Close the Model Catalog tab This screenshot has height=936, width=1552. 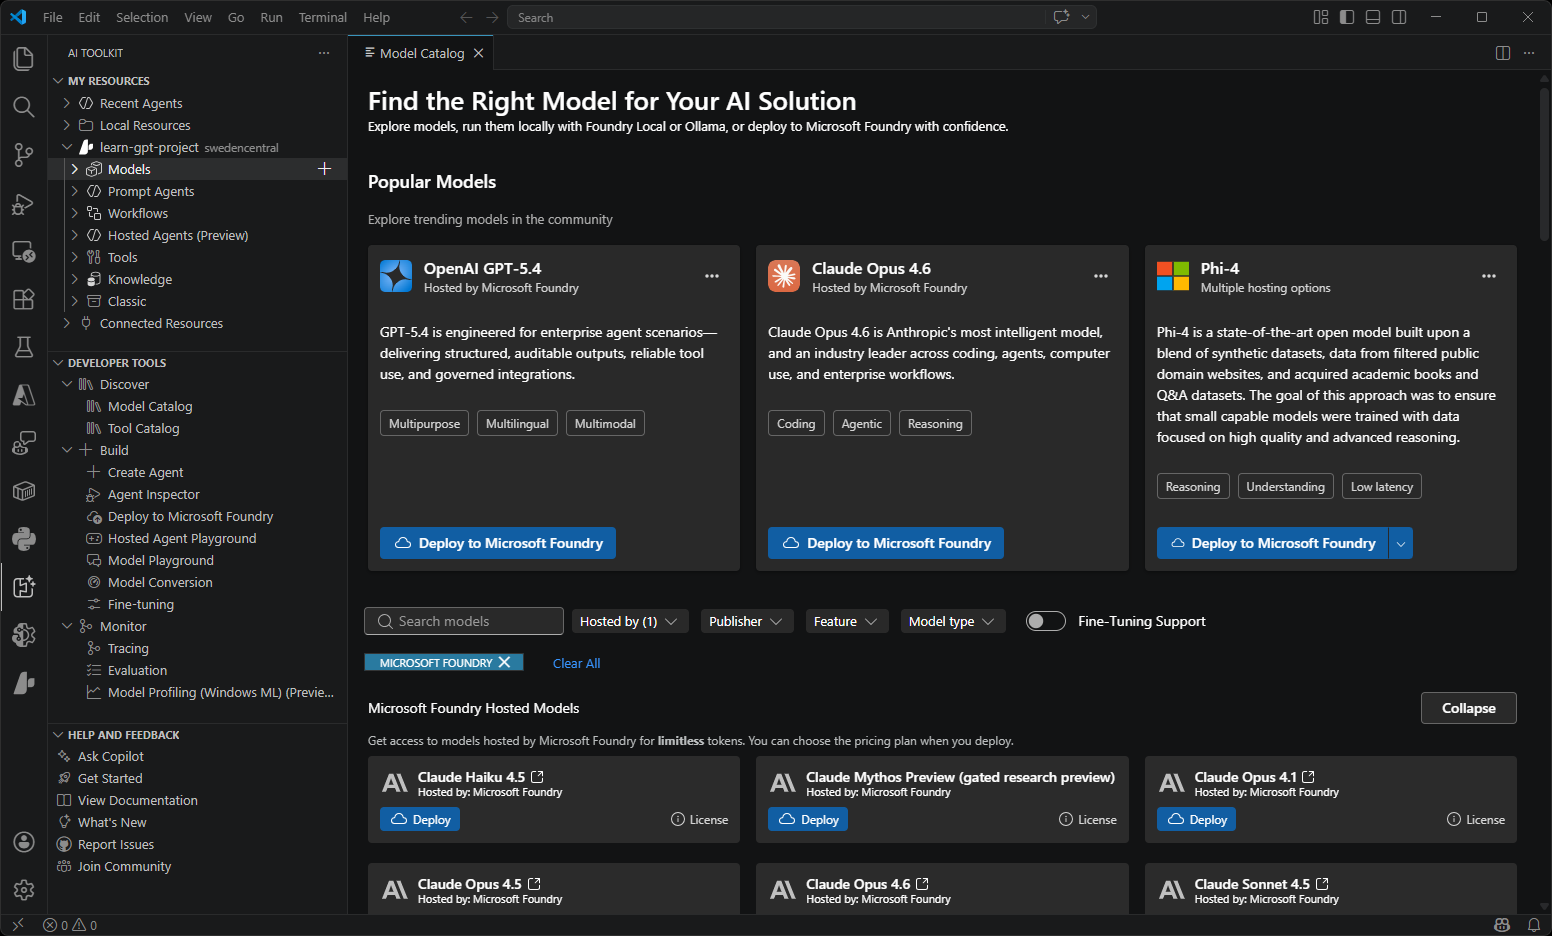pos(478,53)
